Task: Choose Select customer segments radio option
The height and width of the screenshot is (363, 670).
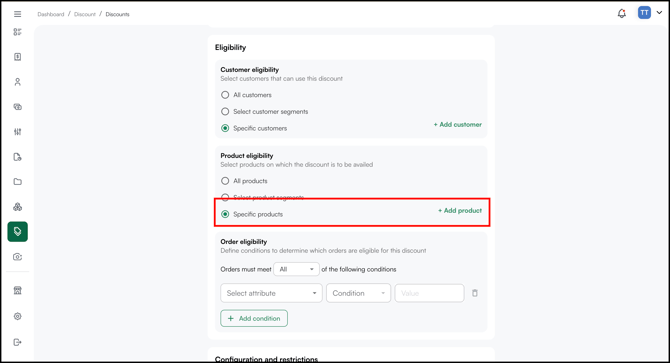Action: click(225, 111)
